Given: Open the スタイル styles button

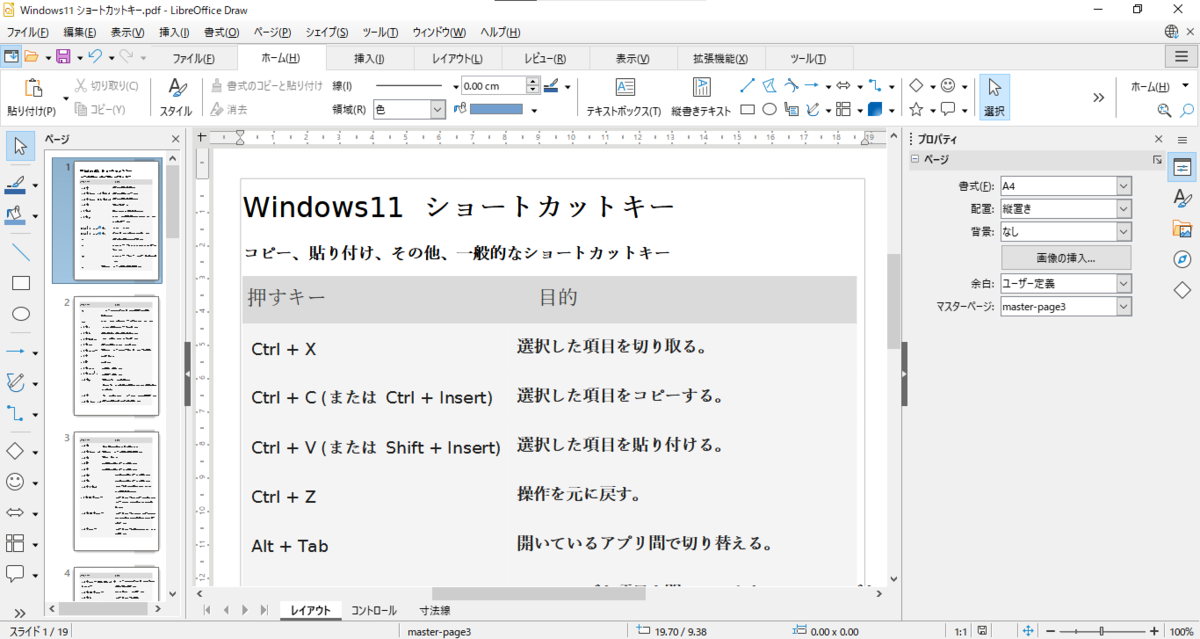Looking at the screenshot, I should (x=176, y=98).
